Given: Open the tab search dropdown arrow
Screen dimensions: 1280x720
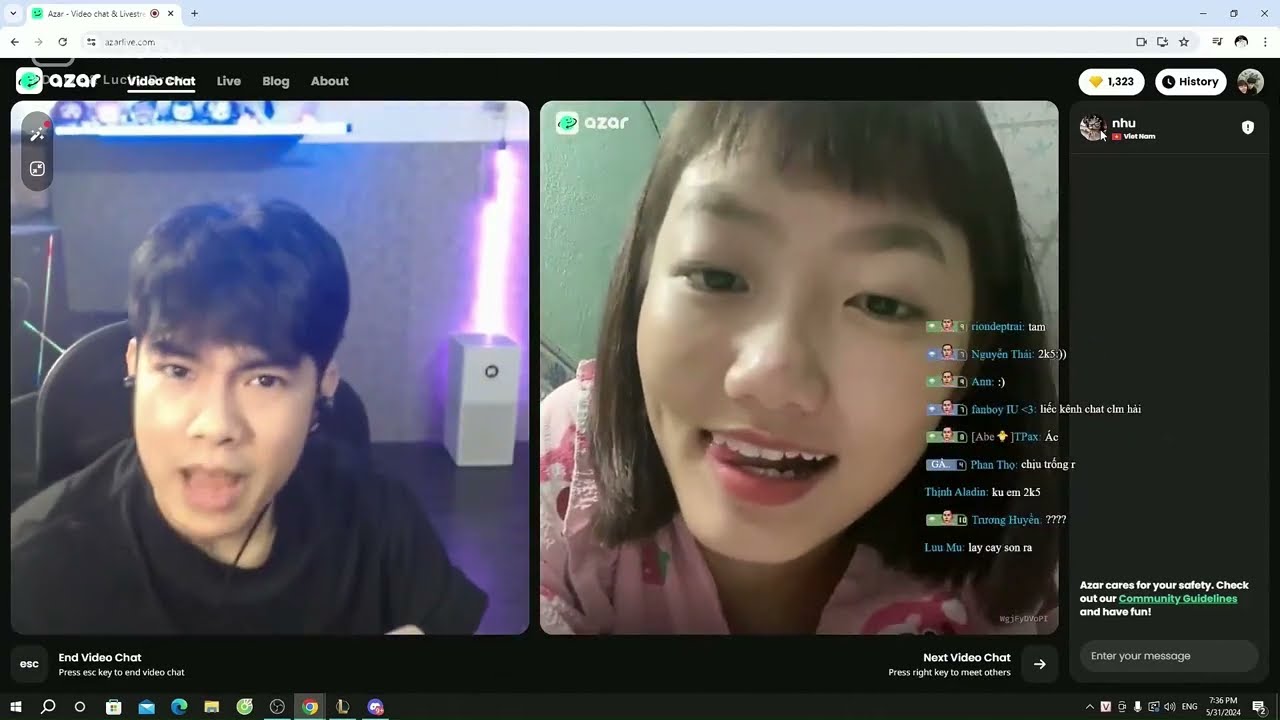Looking at the screenshot, I should [x=12, y=13].
